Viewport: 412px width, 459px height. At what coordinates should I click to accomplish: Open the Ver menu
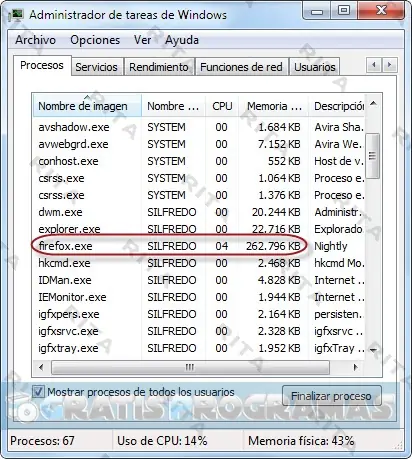pos(142,40)
